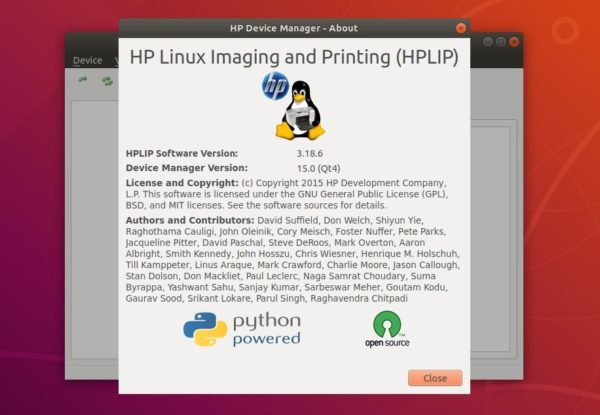Click the HPLIP version value 3.18.6

tap(310, 153)
